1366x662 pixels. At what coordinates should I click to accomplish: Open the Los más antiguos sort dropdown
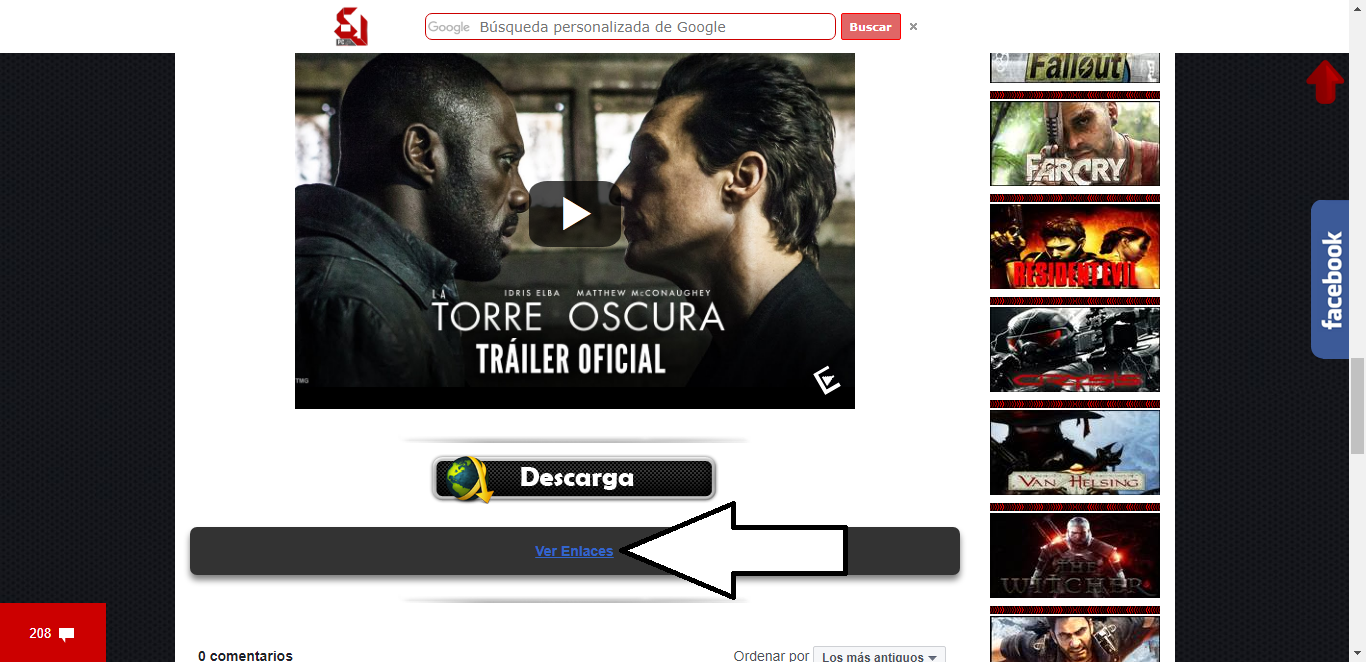click(x=879, y=657)
